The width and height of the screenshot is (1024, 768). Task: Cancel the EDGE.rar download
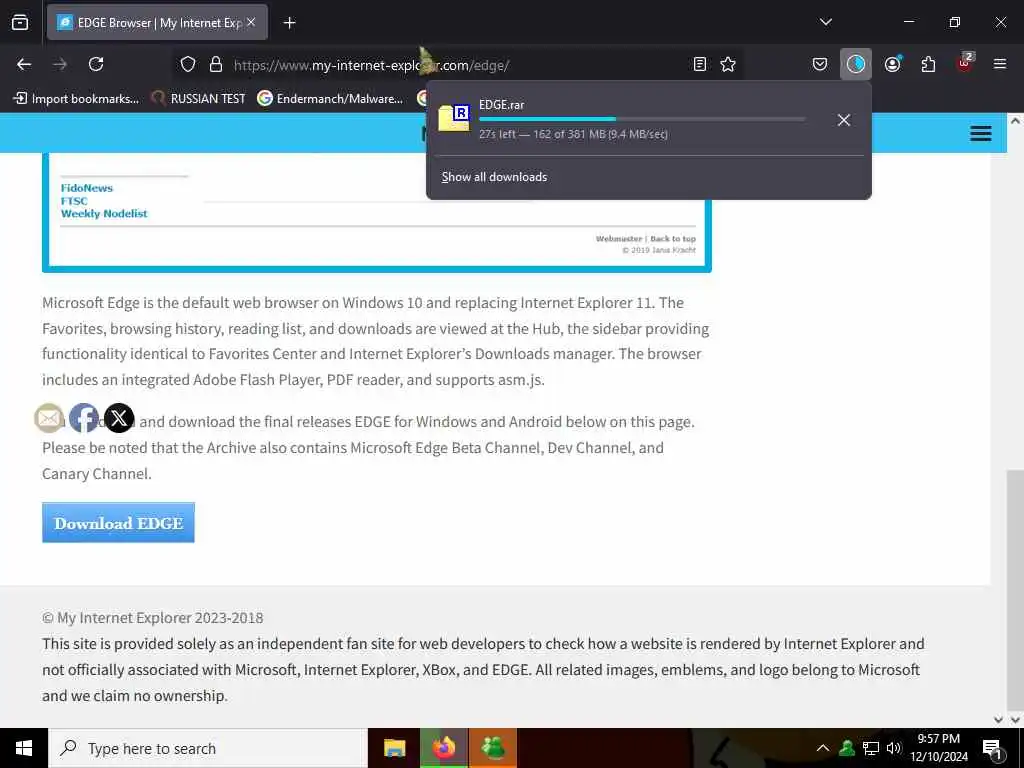coord(844,120)
